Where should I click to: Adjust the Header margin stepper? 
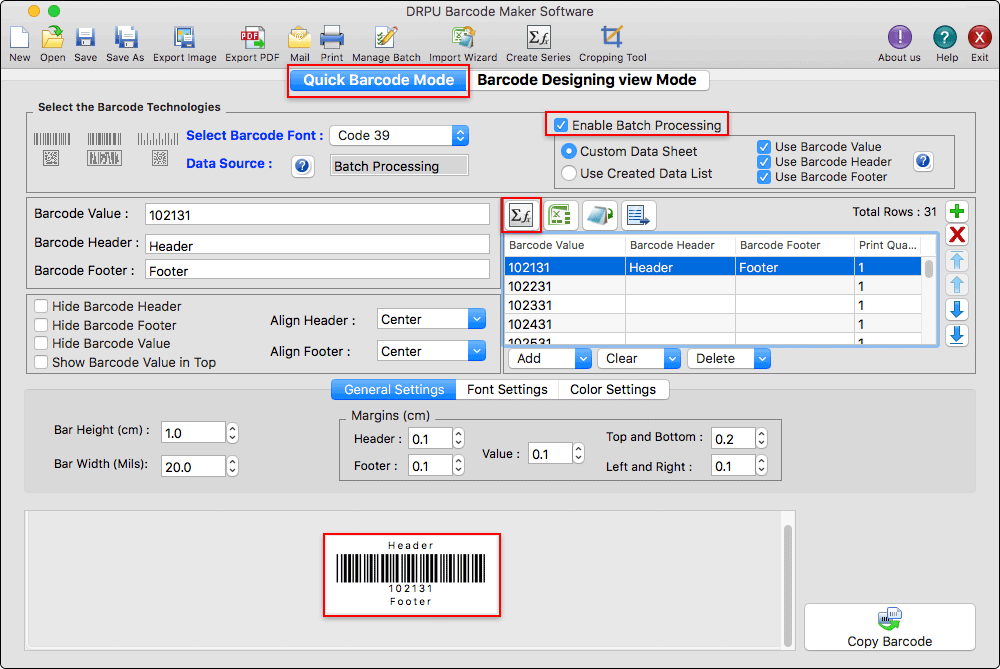pos(459,439)
